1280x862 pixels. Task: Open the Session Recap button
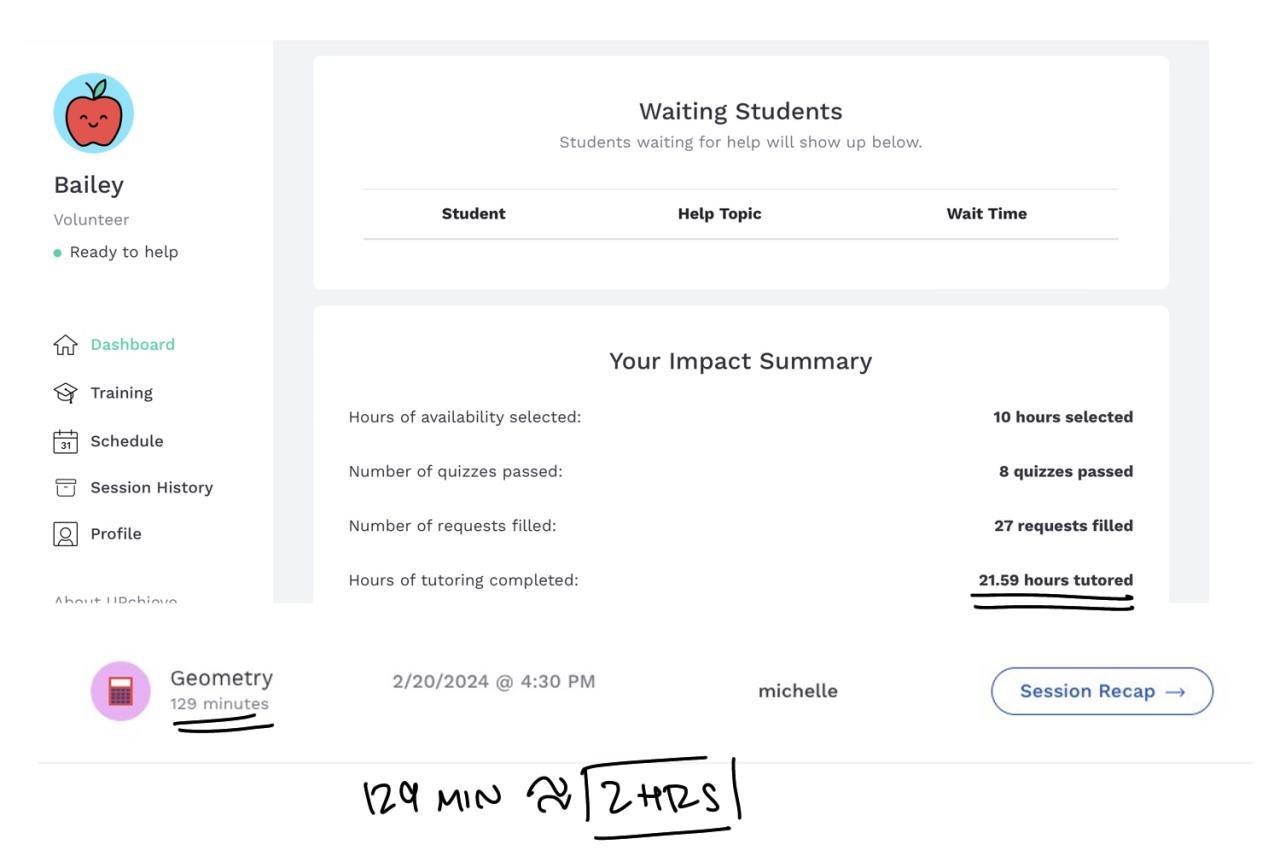[1101, 691]
